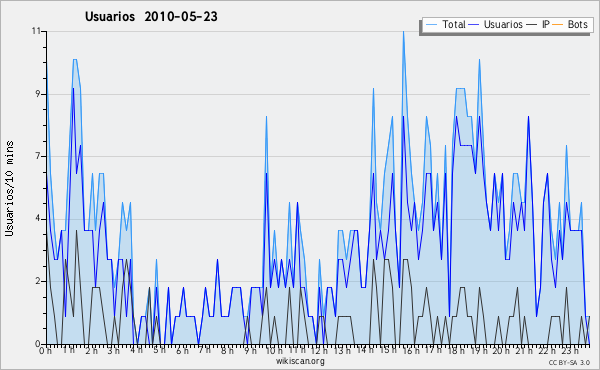The height and width of the screenshot is (370, 600).
Task: Click the x-axis label '16 h'
Action: tap(411, 350)
